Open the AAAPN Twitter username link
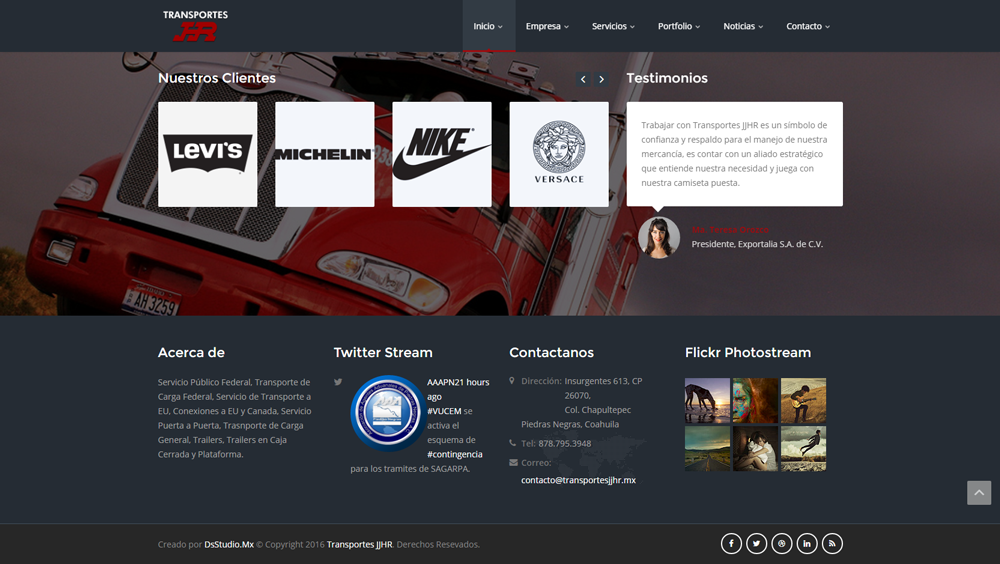Image resolution: width=1000 pixels, height=564 pixels. point(445,382)
